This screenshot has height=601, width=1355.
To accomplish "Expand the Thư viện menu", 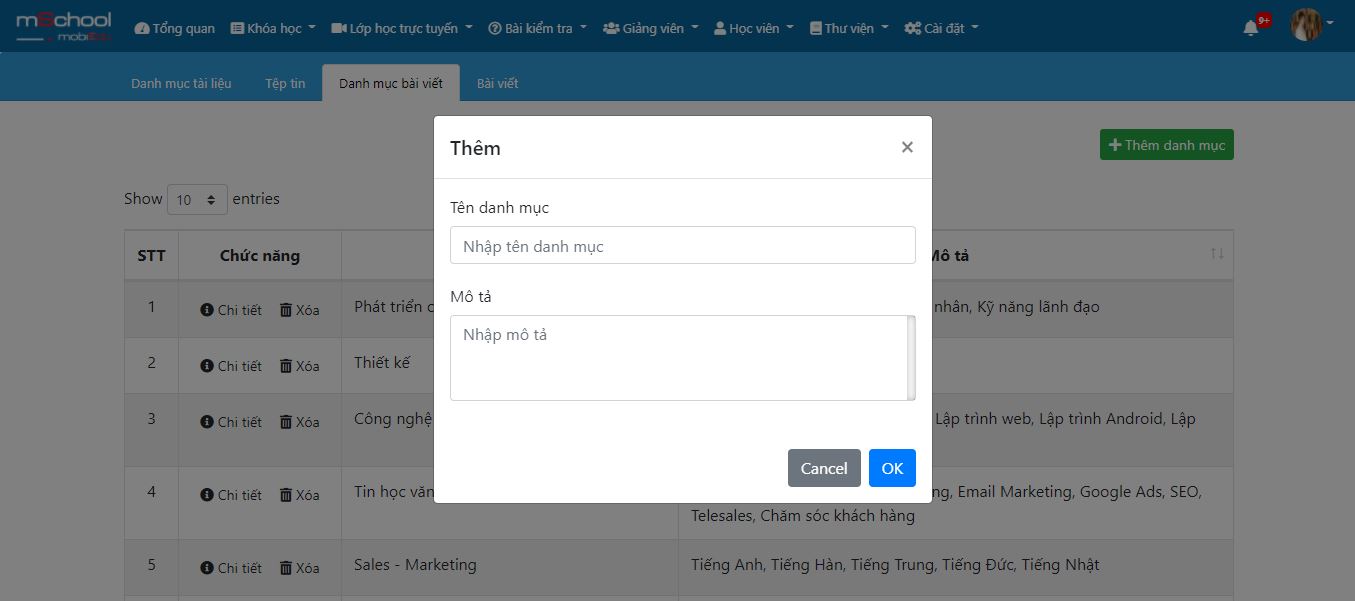I will [849, 28].
